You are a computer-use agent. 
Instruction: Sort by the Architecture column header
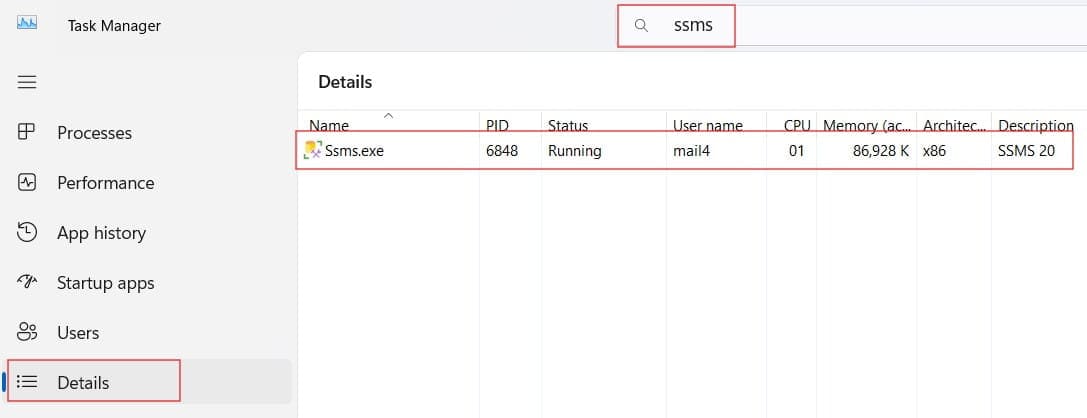[954, 125]
